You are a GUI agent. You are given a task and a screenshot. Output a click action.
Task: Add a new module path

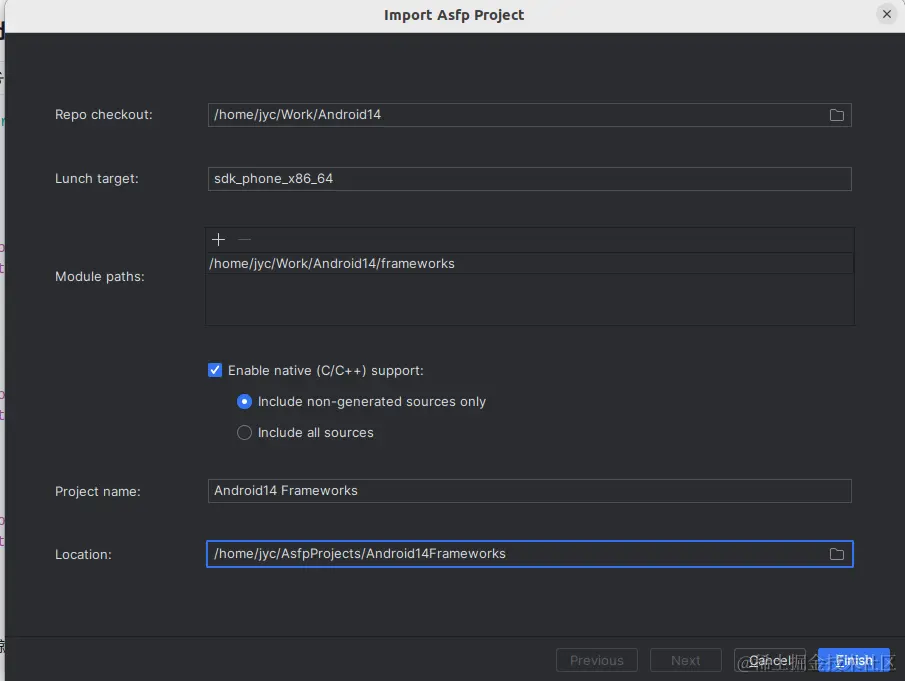pyautogui.click(x=218, y=240)
